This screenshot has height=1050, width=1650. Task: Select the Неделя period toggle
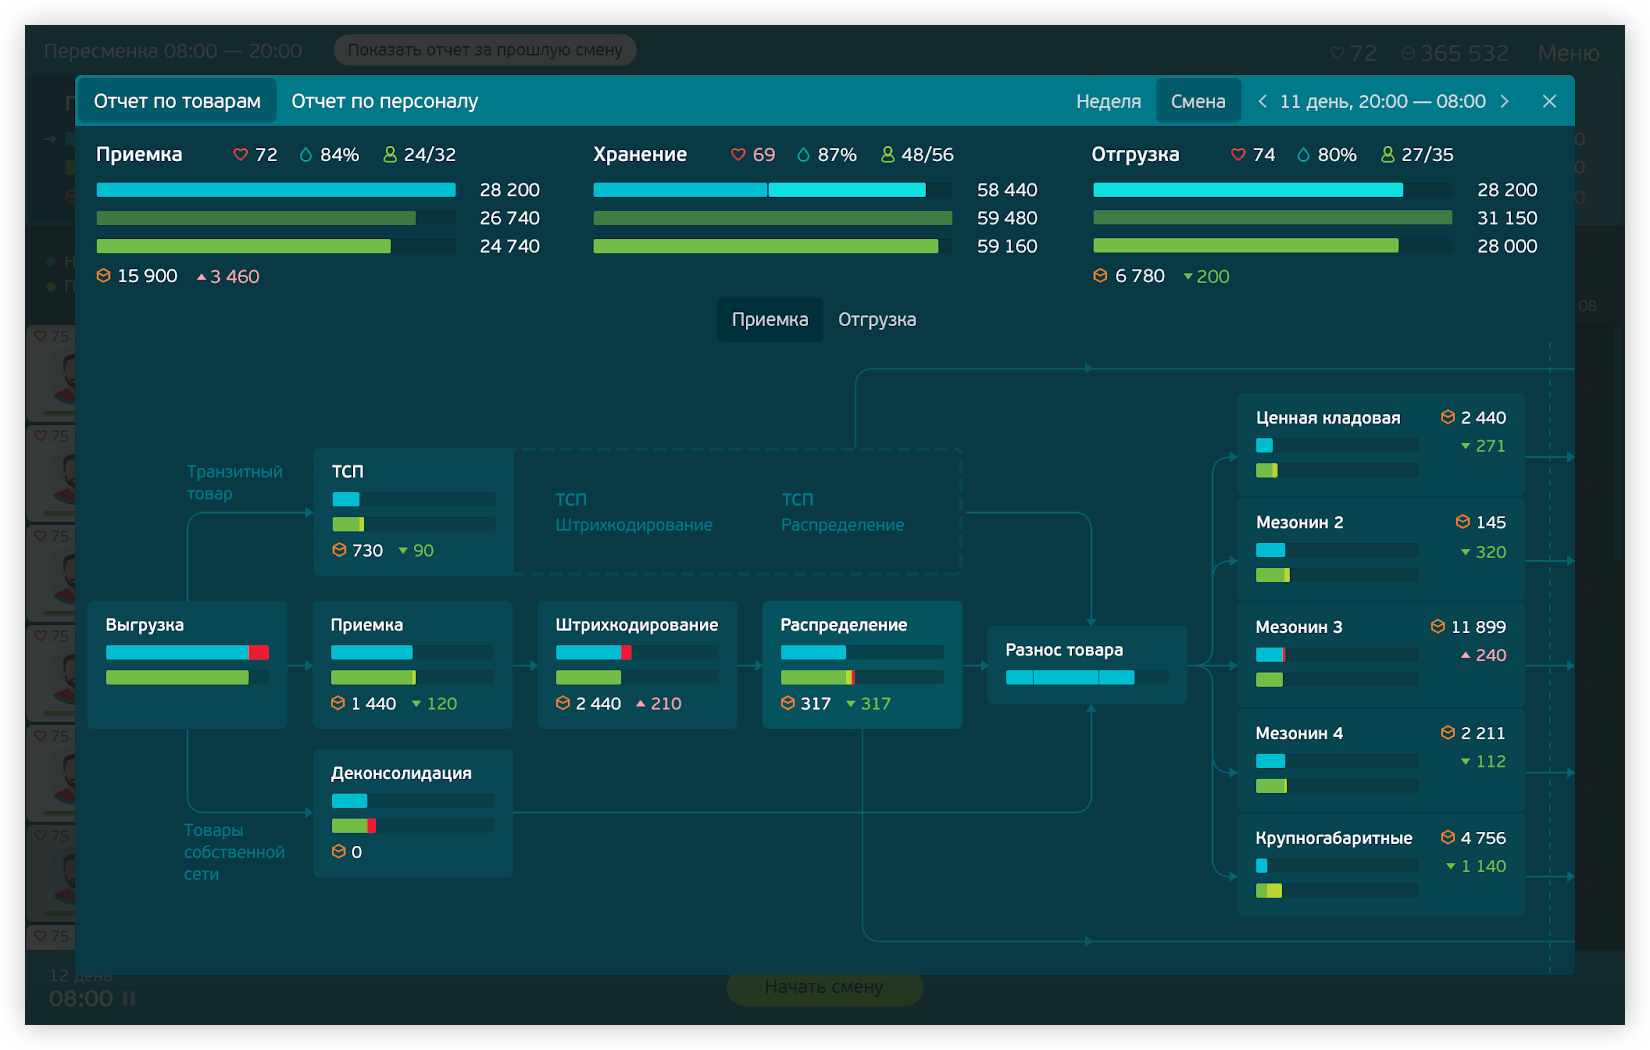click(x=1108, y=101)
